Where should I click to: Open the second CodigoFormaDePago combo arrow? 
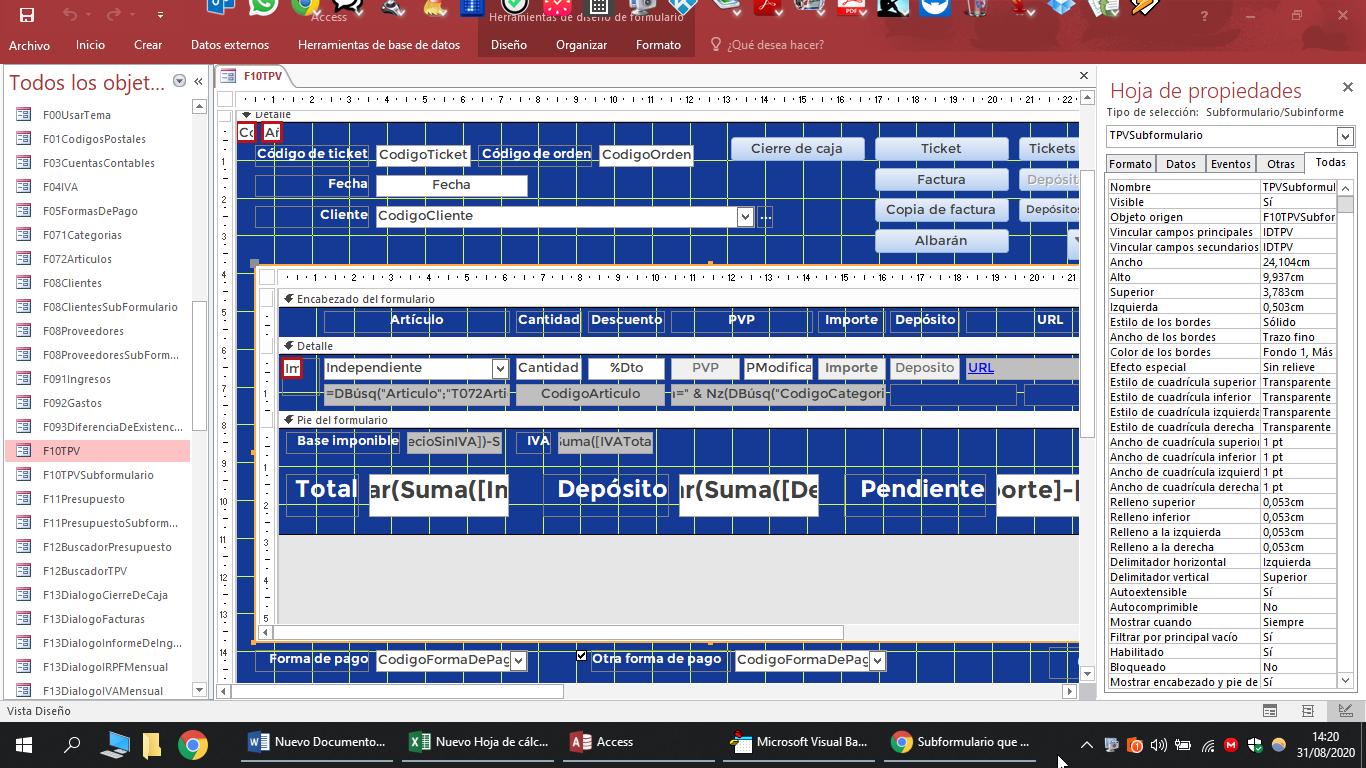877,661
